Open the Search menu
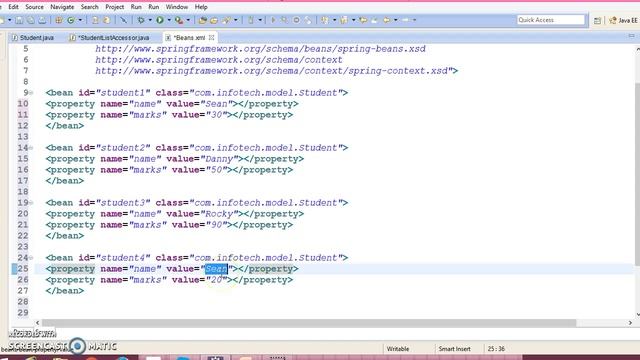Image resolution: width=640 pixels, height=360 pixels. 89,7
